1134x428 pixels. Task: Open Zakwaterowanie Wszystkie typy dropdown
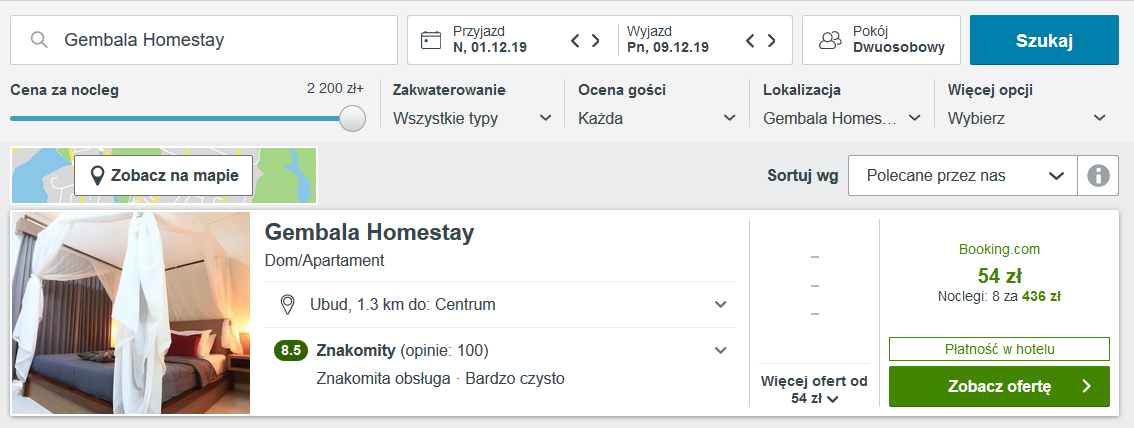point(471,119)
